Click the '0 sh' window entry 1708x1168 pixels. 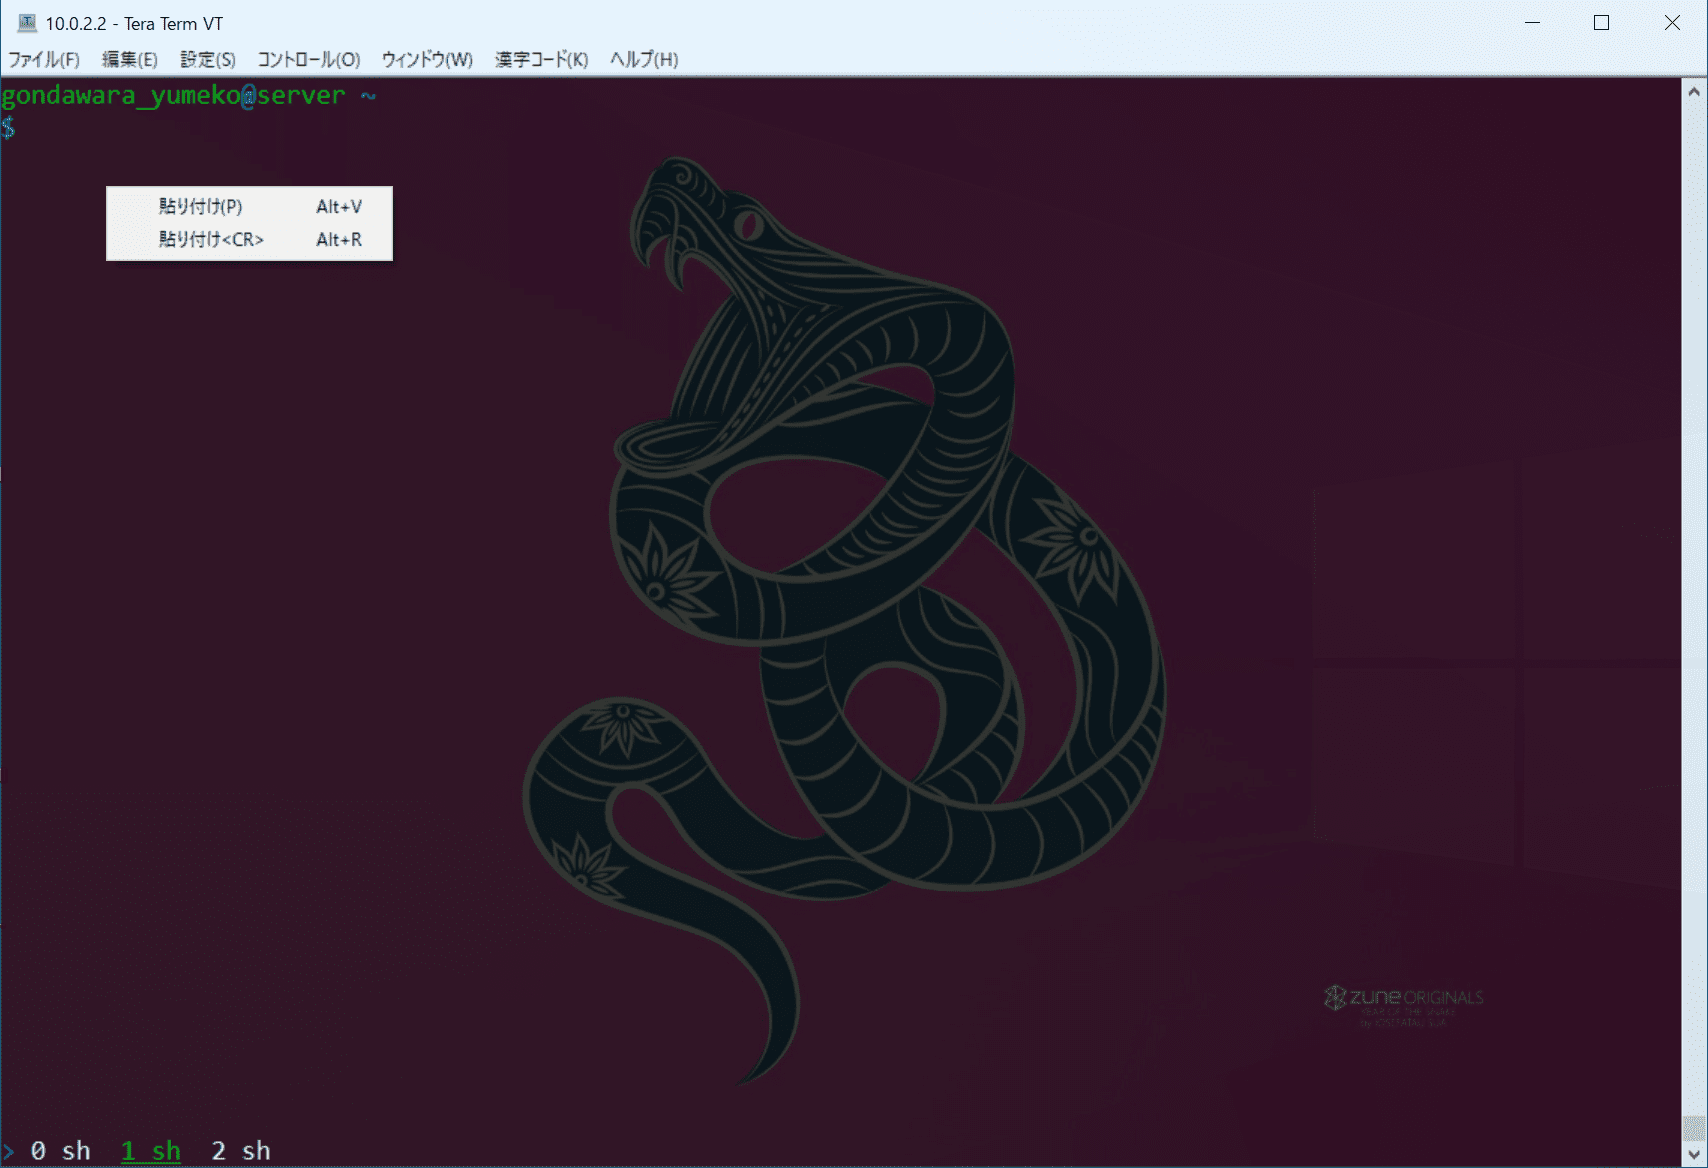(x=61, y=1151)
